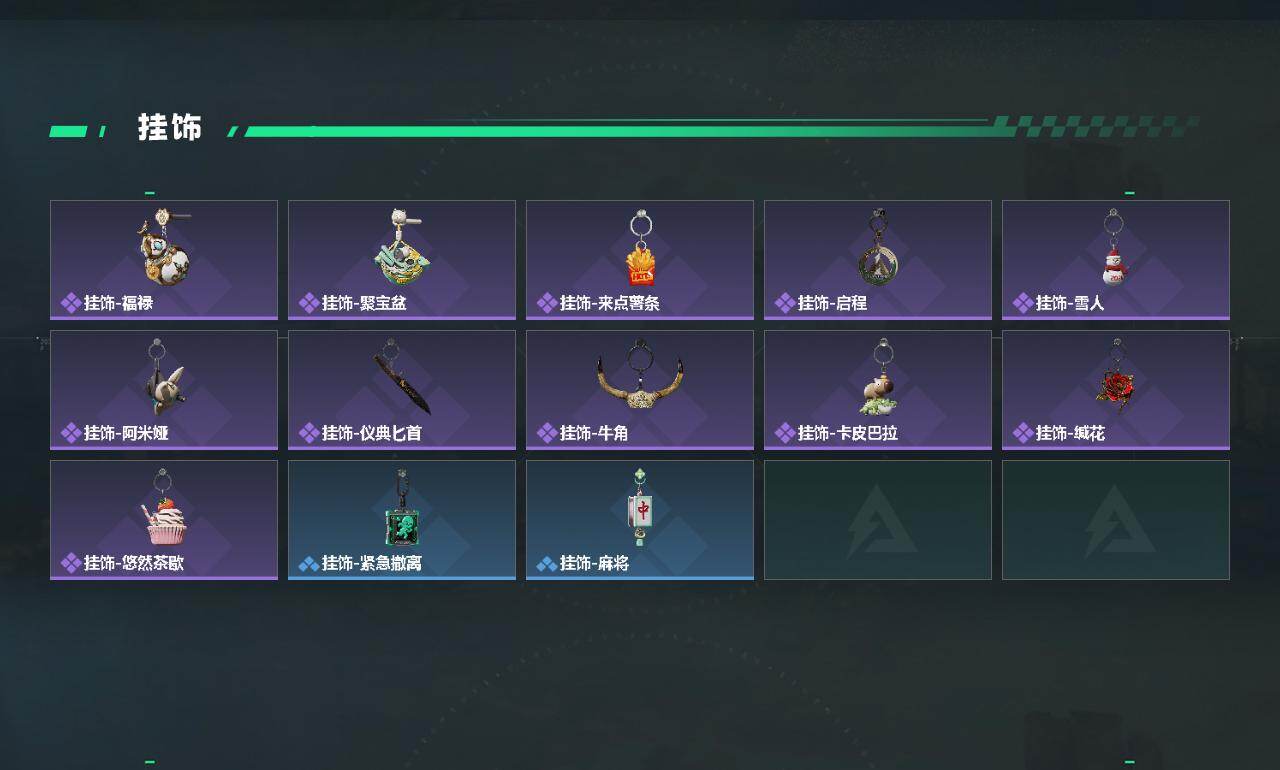Click purple rarity diamond beside 挂饰-雪人

pyautogui.click(x=1022, y=303)
